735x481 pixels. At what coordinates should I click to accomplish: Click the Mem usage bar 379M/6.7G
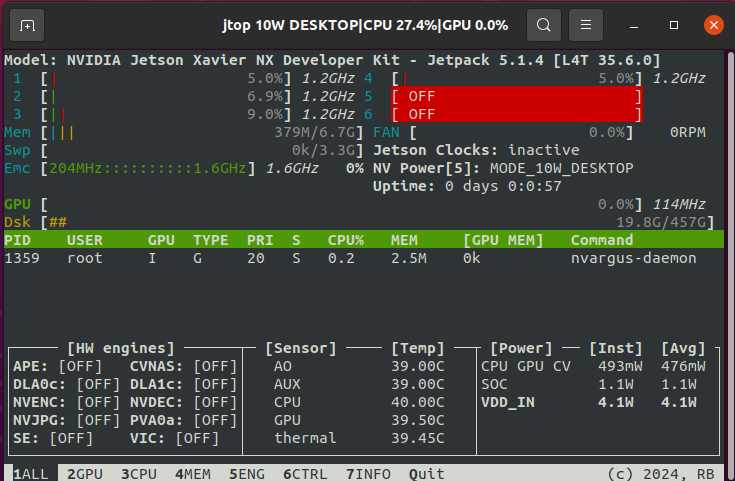point(202,132)
